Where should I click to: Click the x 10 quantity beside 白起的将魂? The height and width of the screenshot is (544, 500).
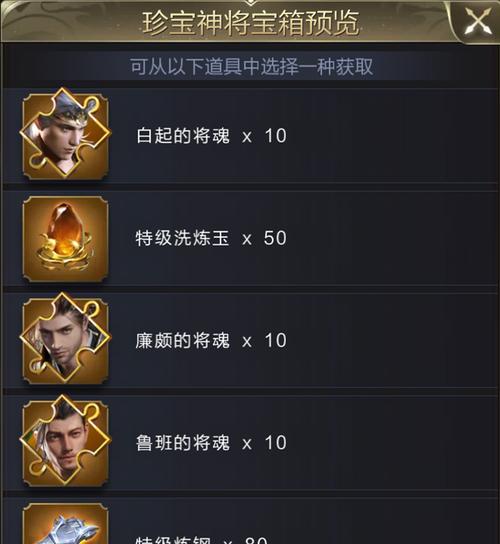tap(264, 136)
